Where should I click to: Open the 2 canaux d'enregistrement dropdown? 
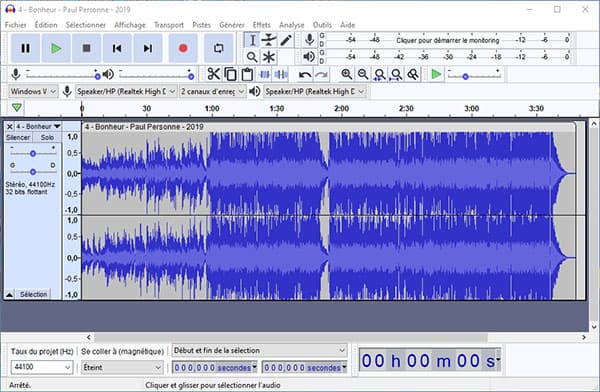coord(212,91)
